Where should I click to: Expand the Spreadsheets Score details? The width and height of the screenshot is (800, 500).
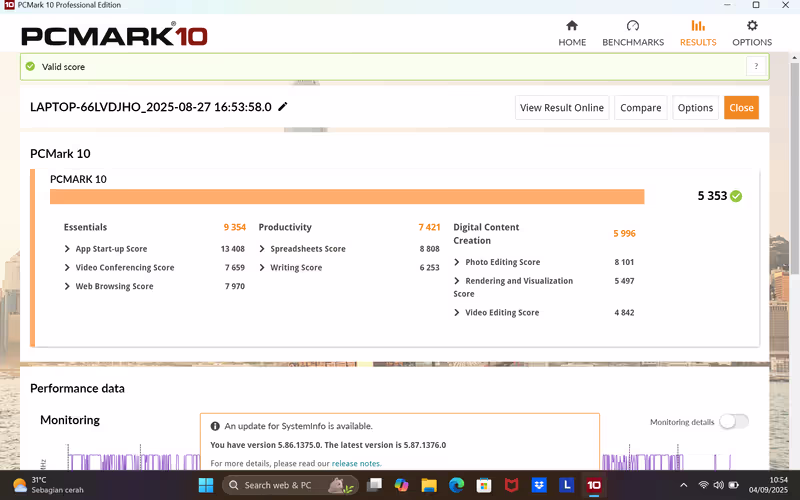point(262,249)
